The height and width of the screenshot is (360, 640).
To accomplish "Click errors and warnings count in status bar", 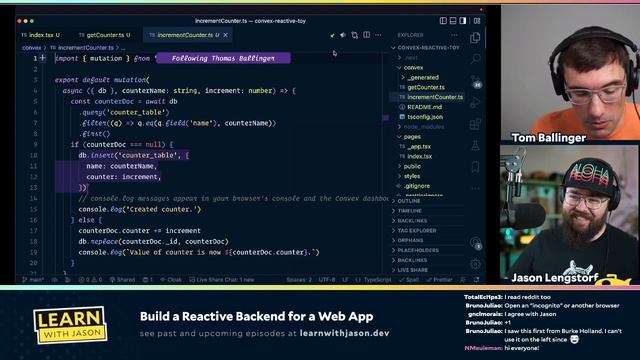I will point(90,280).
